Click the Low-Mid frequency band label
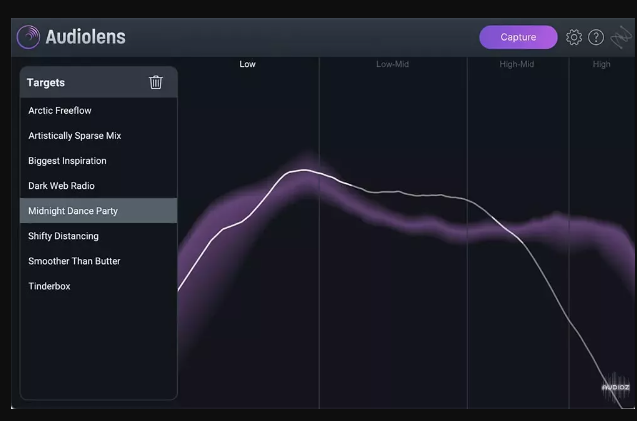The image size is (637, 421). [393, 65]
